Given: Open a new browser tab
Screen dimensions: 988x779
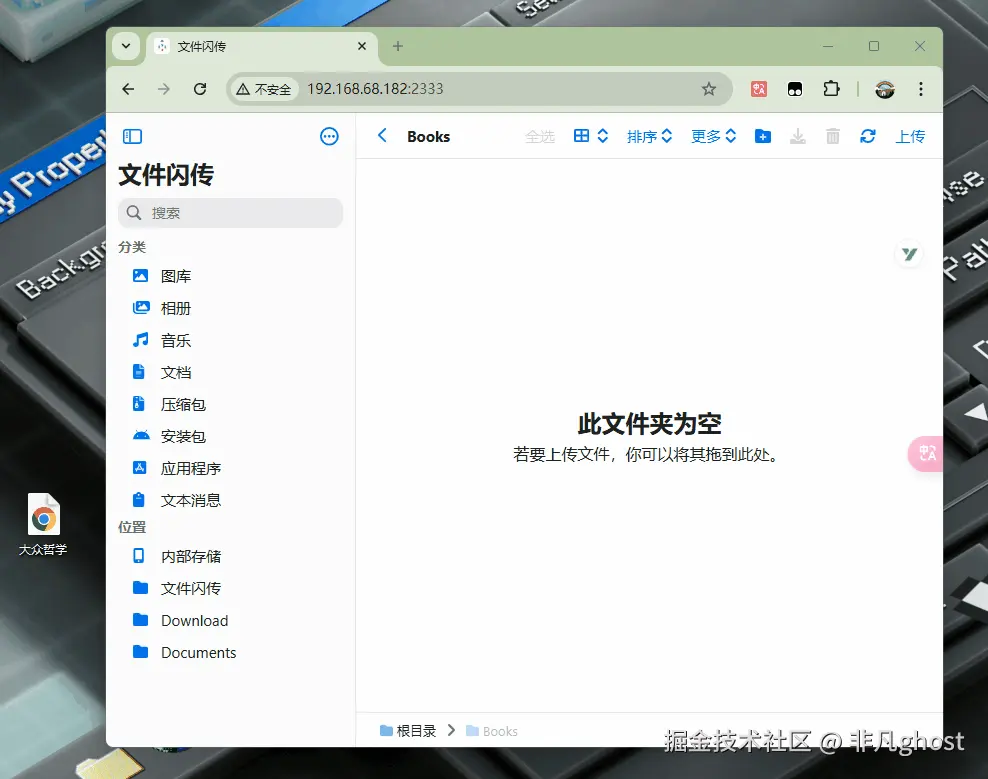Looking at the screenshot, I should tap(398, 46).
